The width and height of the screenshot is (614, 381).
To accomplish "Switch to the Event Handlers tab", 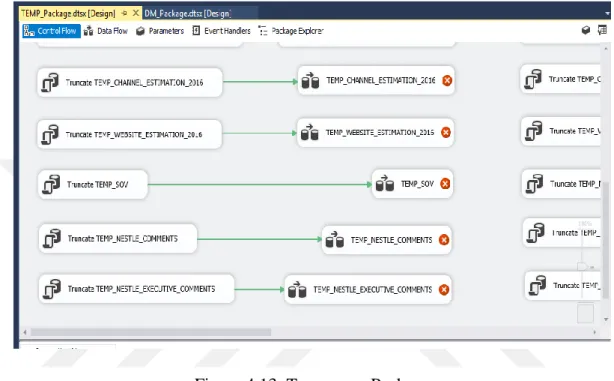I will click(x=221, y=31).
